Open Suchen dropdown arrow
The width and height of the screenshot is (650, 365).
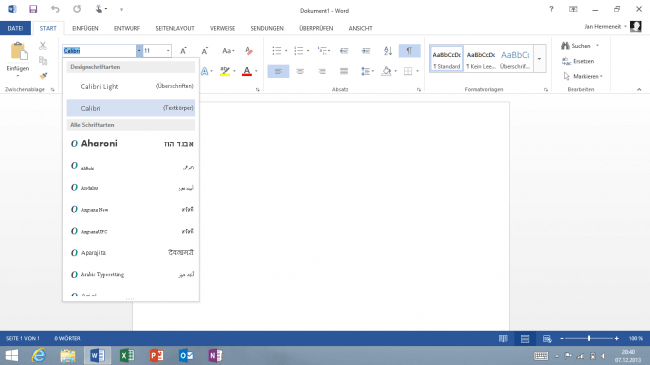pyautogui.click(x=597, y=46)
